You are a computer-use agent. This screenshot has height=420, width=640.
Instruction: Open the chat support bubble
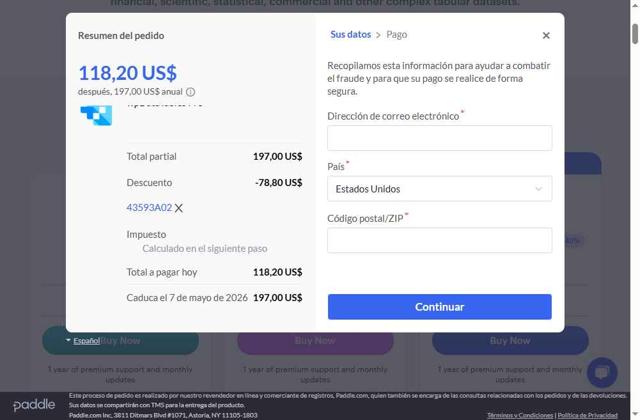click(x=602, y=372)
